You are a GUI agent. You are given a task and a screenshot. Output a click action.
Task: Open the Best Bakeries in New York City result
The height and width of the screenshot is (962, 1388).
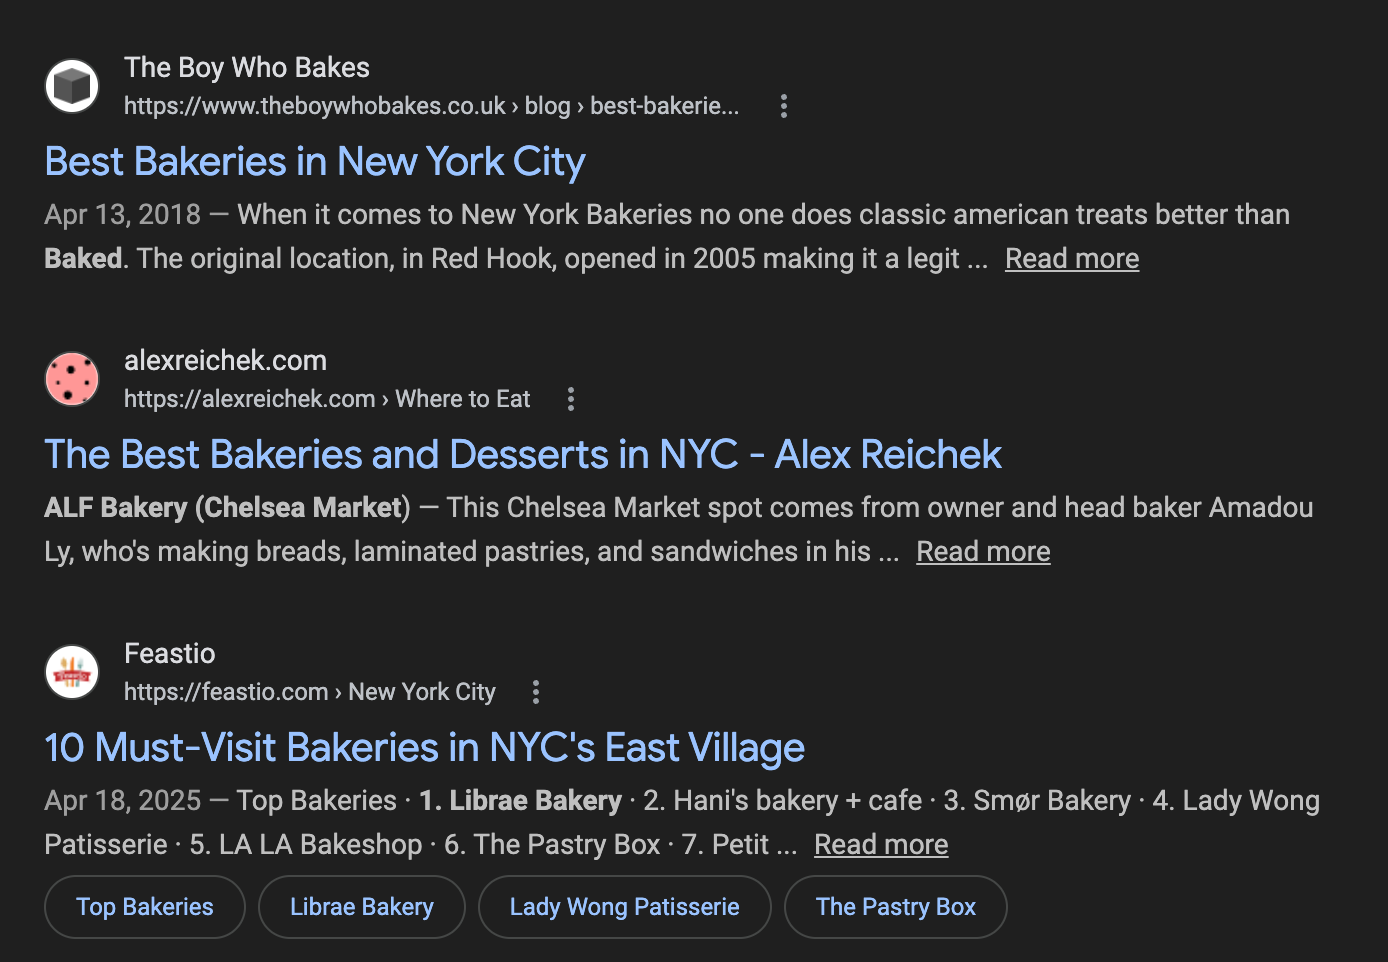314,160
